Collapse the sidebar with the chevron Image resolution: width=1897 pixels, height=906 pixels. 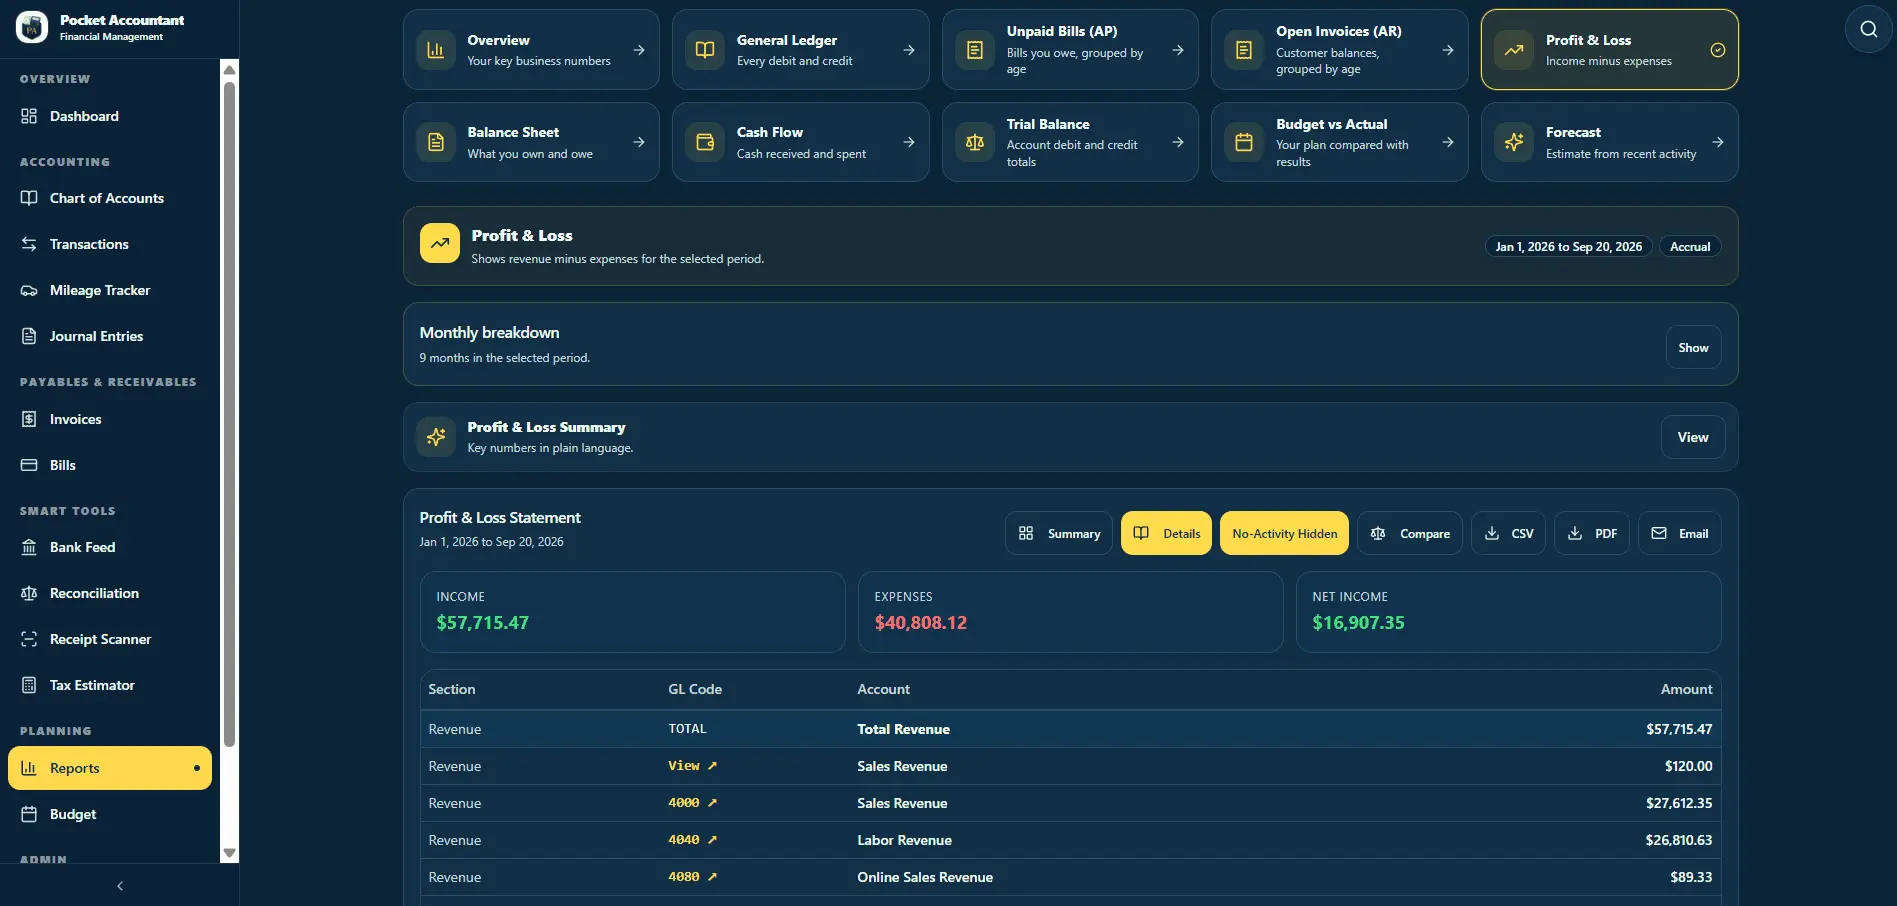point(120,886)
